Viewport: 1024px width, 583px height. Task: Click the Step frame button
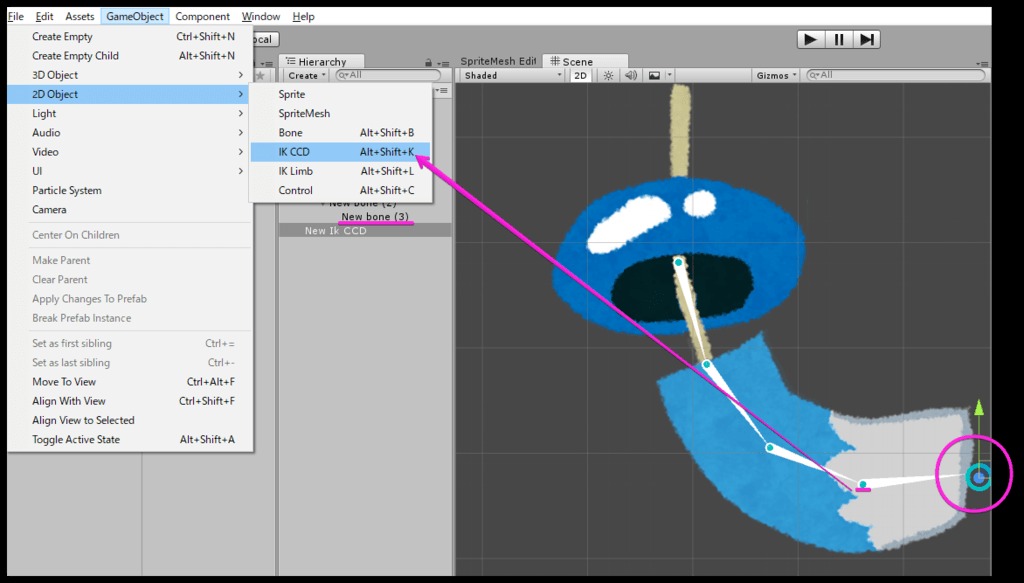pyautogui.click(x=867, y=39)
